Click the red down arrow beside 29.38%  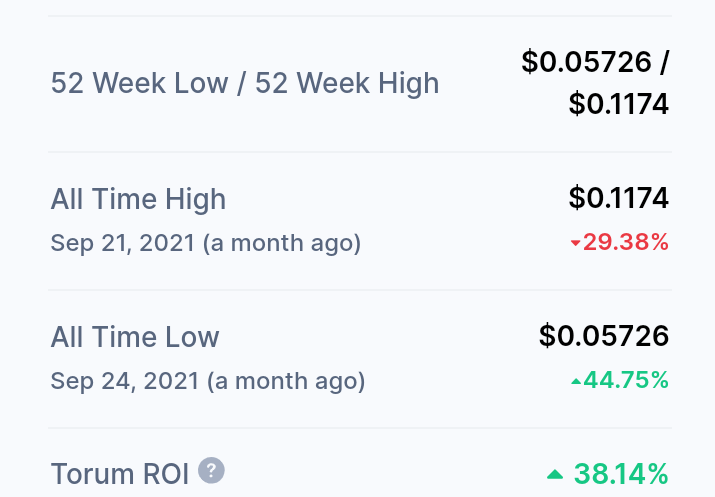pyautogui.click(x=575, y=243)
